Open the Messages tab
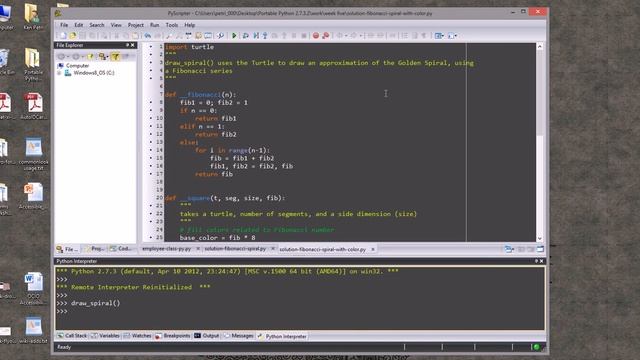640x360 pixels. [238, 336]
